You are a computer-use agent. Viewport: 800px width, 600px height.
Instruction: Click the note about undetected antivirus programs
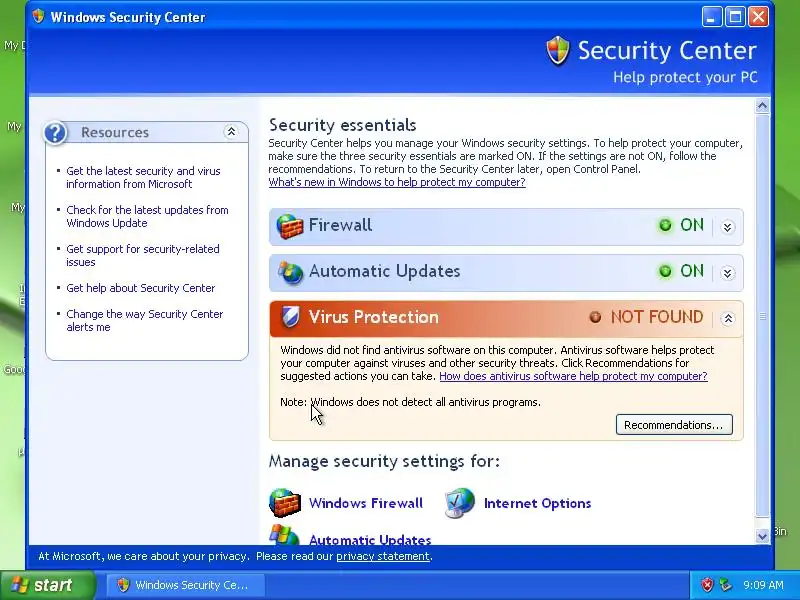[410, 402]
